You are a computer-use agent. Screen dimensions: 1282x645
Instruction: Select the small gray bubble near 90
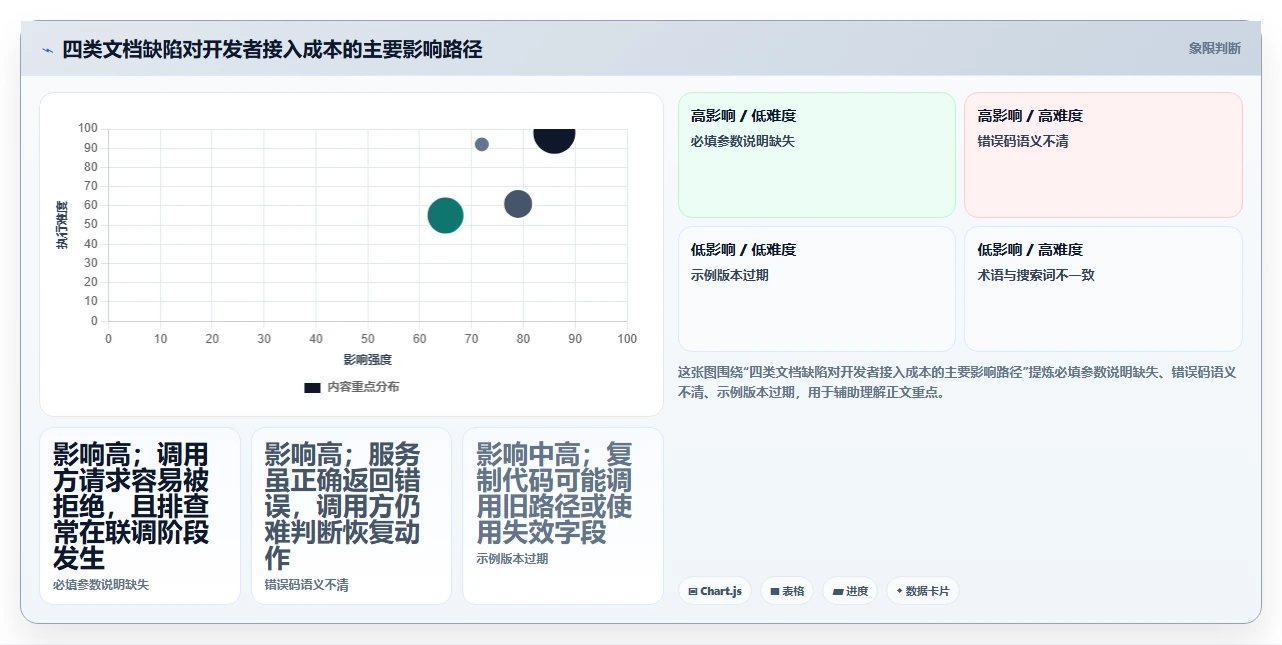pyautogui.click(x=481, y=144)
